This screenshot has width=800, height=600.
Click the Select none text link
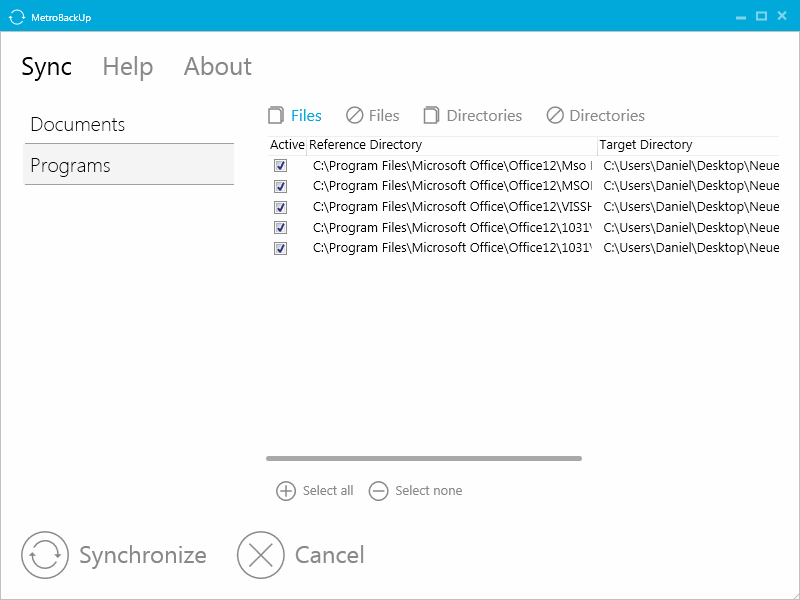pyautogui.click(x=429, y=491)
